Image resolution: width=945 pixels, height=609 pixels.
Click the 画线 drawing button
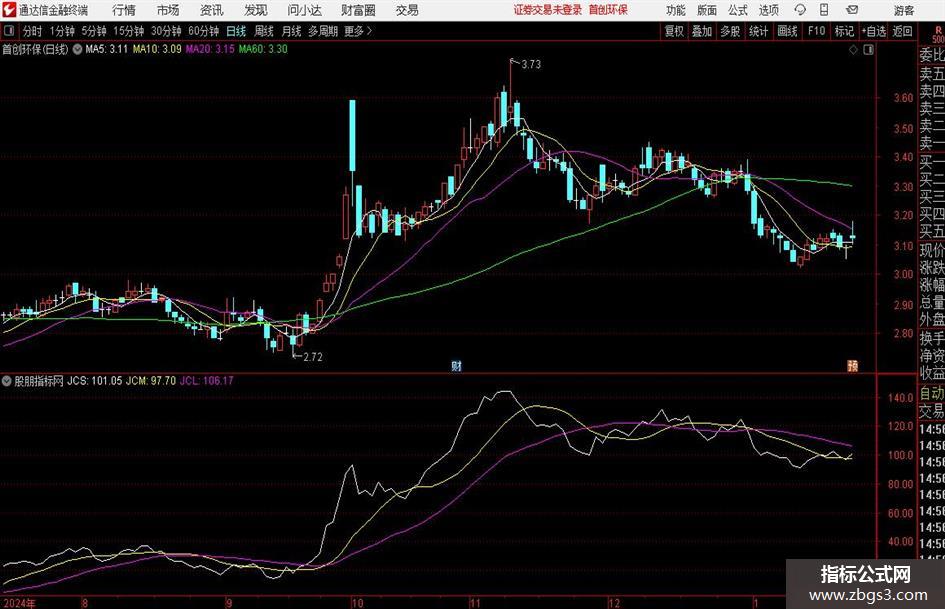tap(787, 31)
